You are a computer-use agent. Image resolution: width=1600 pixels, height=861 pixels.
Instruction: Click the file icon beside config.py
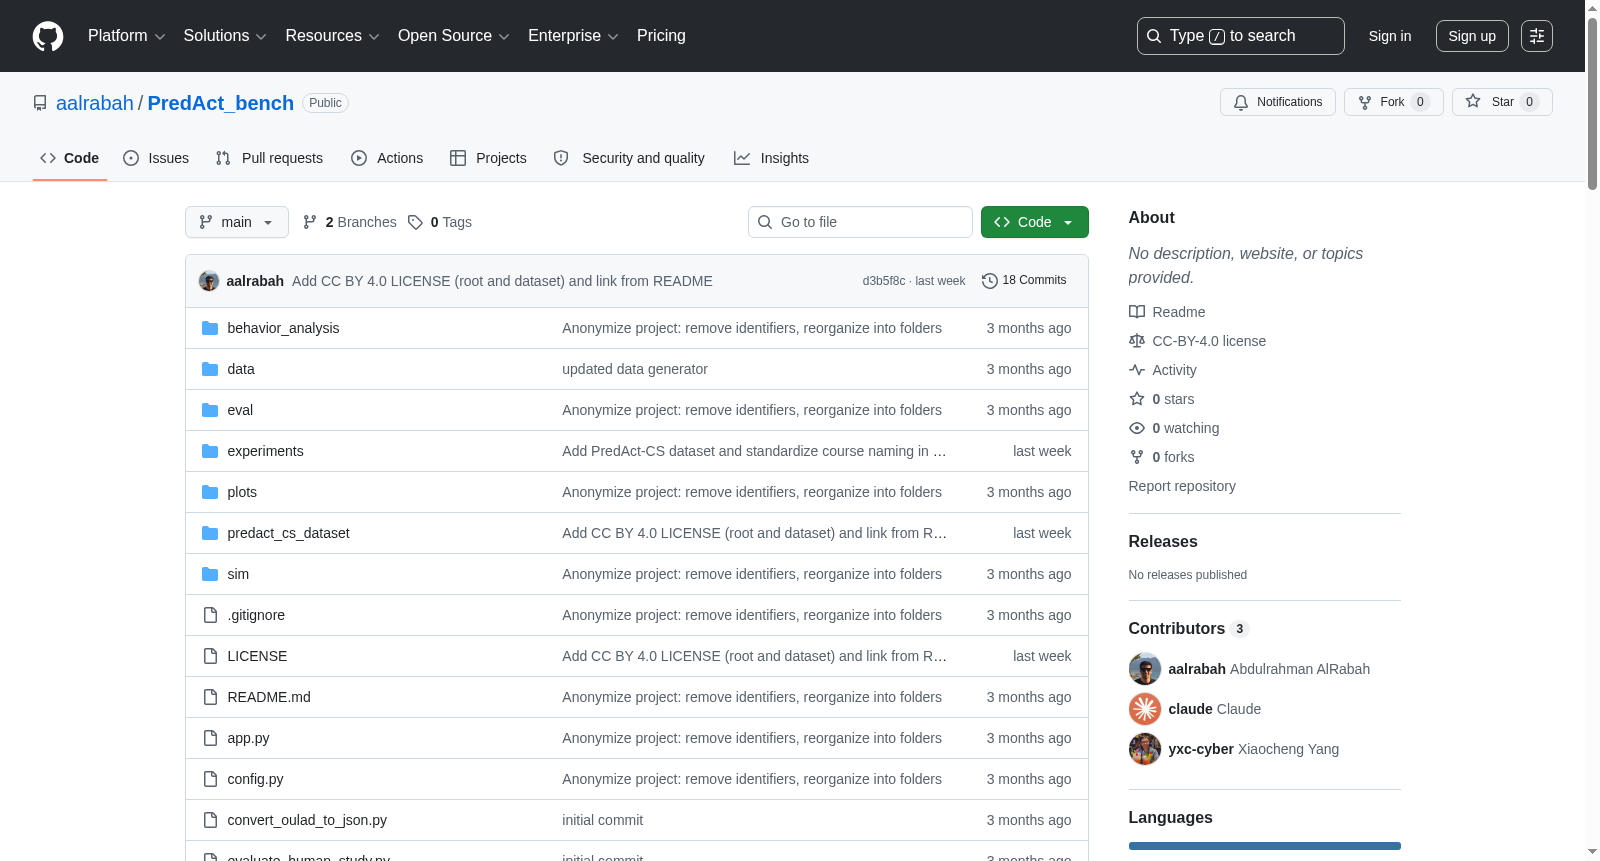[210, 779]
